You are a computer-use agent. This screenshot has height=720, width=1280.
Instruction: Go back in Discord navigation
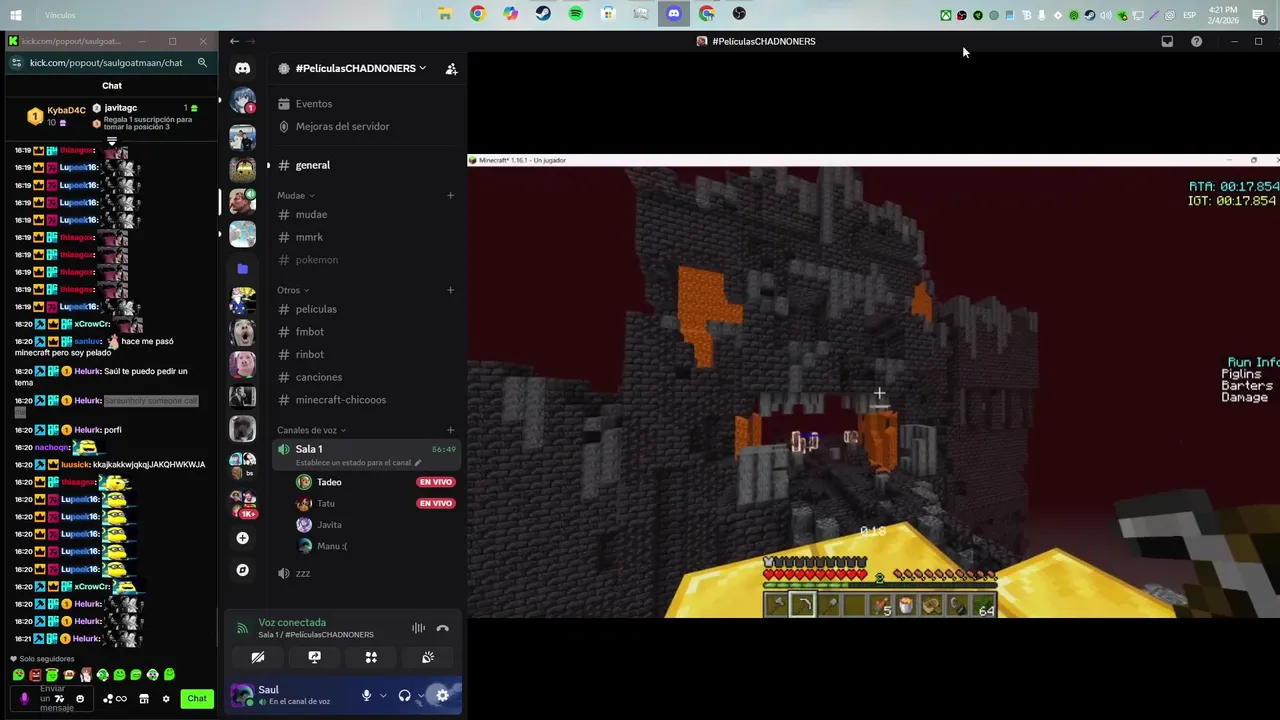click(234, 41)
